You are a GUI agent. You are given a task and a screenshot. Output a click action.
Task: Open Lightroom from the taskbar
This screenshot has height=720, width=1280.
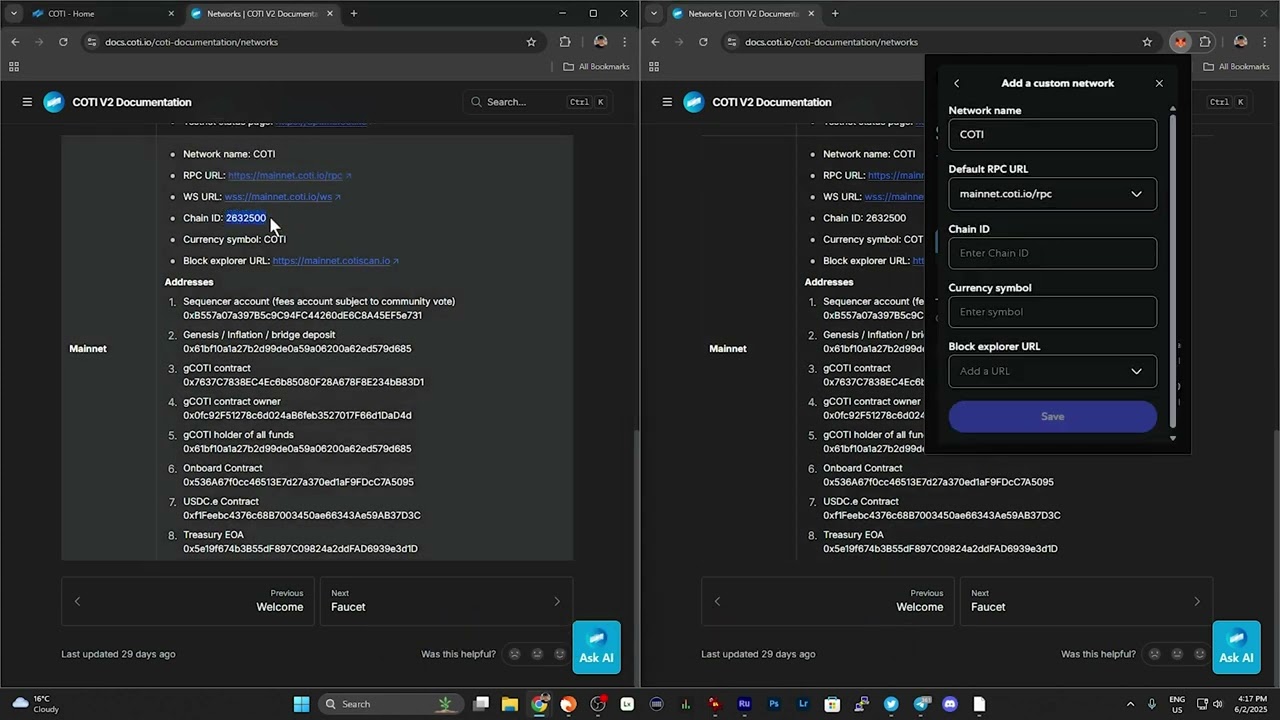(803, 704)
